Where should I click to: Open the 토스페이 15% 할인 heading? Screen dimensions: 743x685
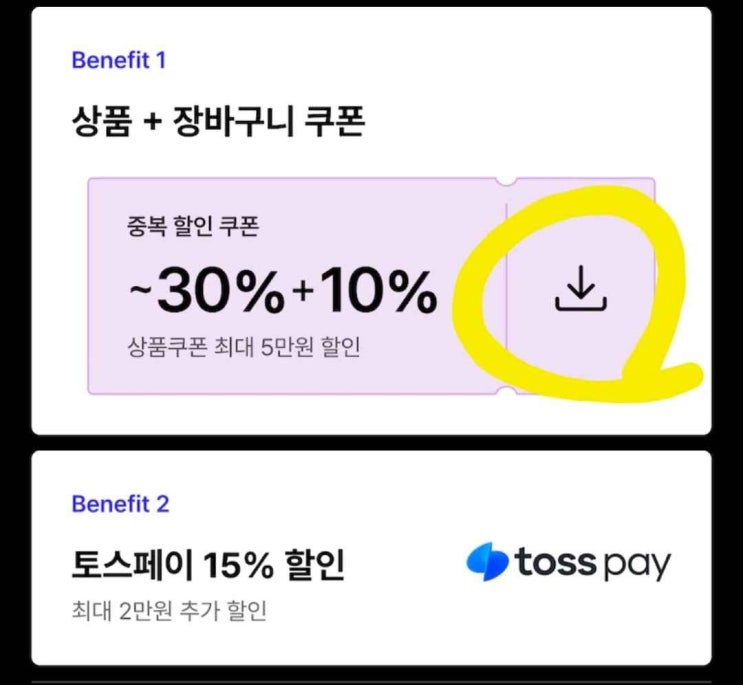point(208,565)
